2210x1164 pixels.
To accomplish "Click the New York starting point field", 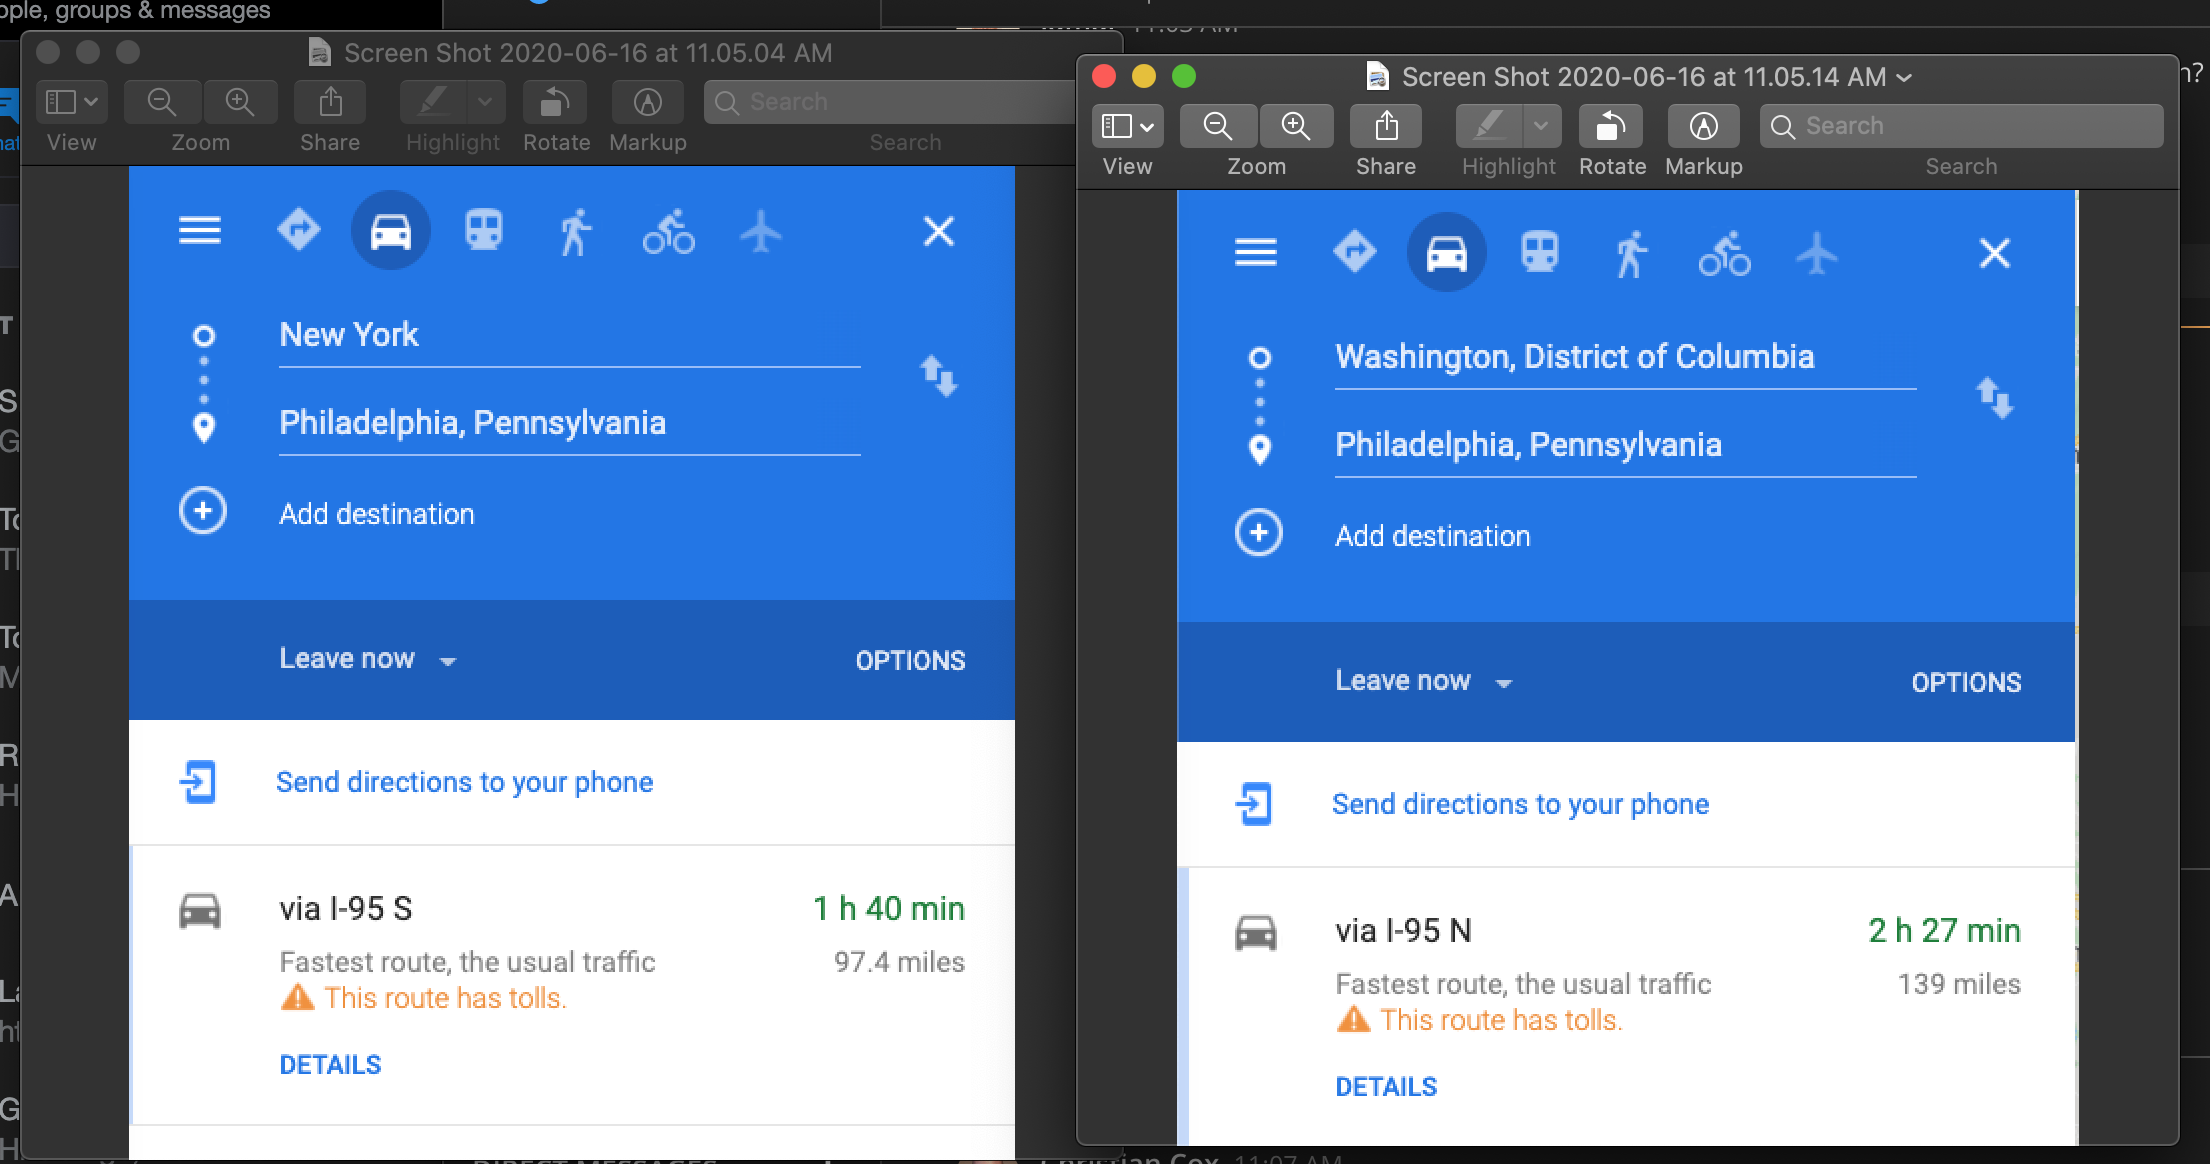I will 569,335.
